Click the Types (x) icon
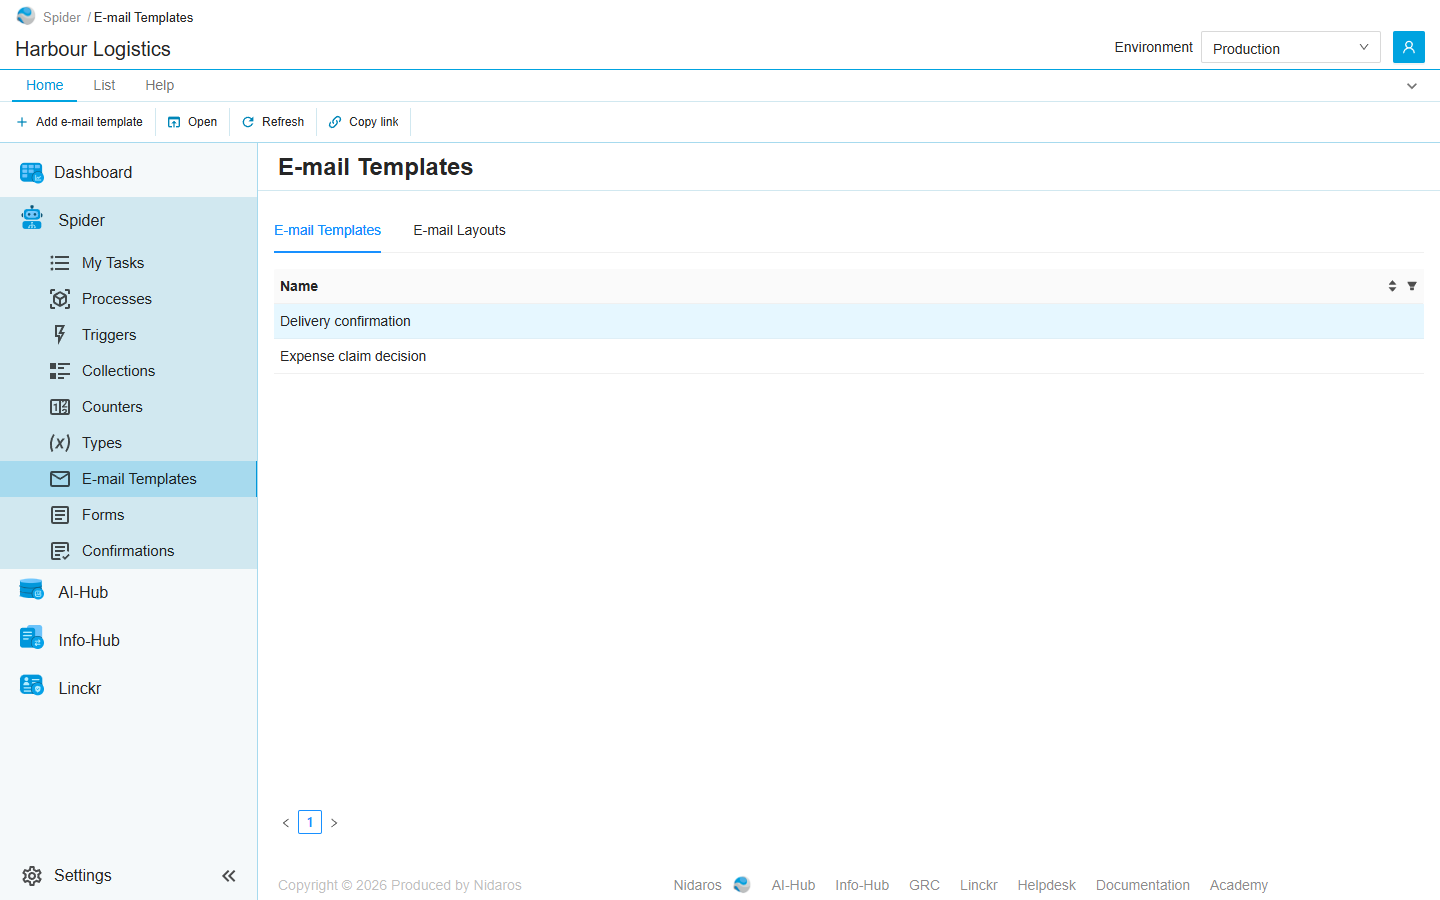Screen dimensions: 1440x900 (60, 443)
